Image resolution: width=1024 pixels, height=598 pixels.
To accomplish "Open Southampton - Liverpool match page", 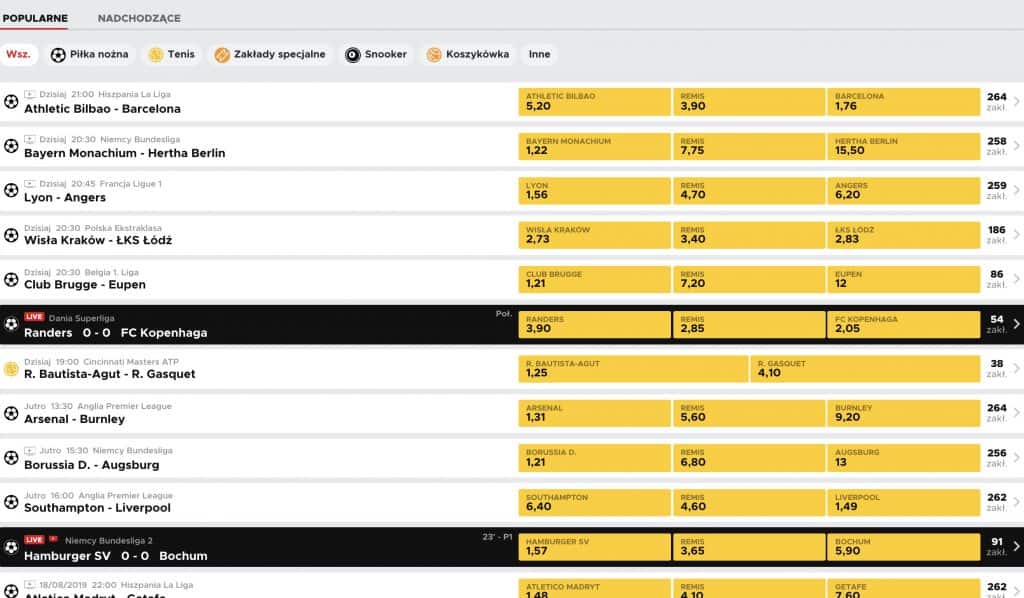I will coord(97,508).
